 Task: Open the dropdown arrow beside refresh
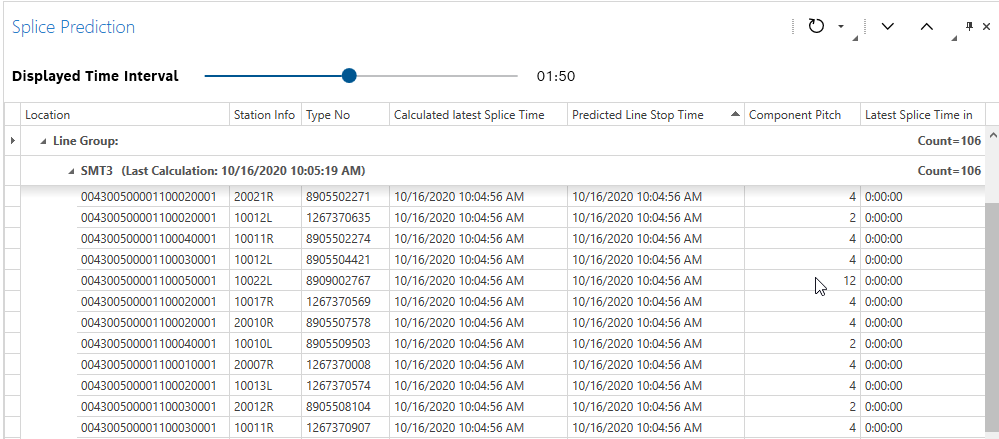(841, 27)
